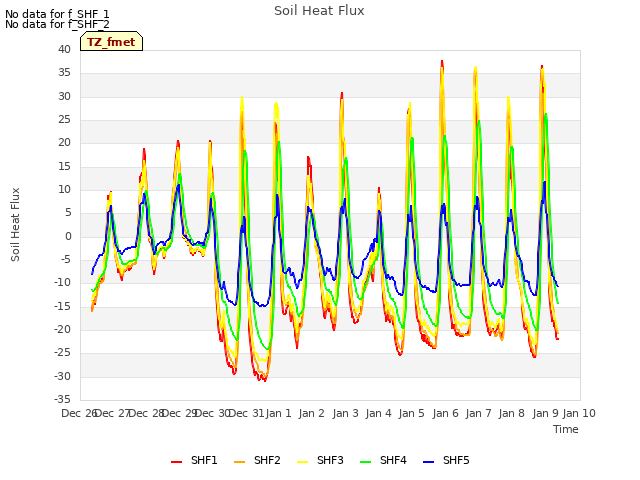640x480 pixels.
Task: Click the Jan 7 x-axis tick label
Action: point(478,413)
